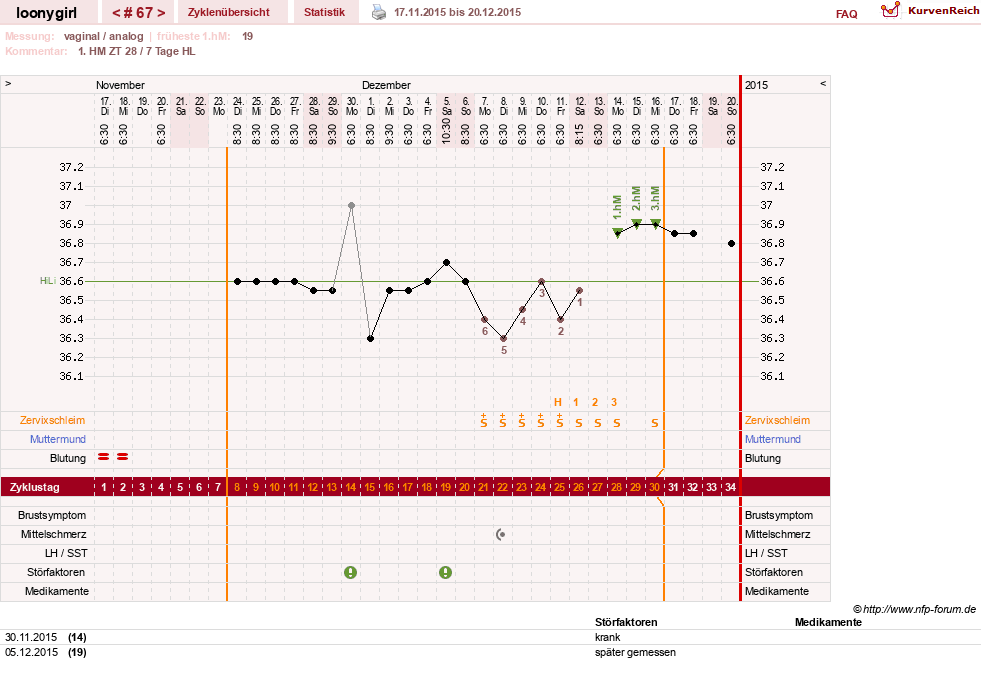Click the 3.hM green triangle marker
The image size is (981, 681).
pyautogui.click(x=656, y=223)
